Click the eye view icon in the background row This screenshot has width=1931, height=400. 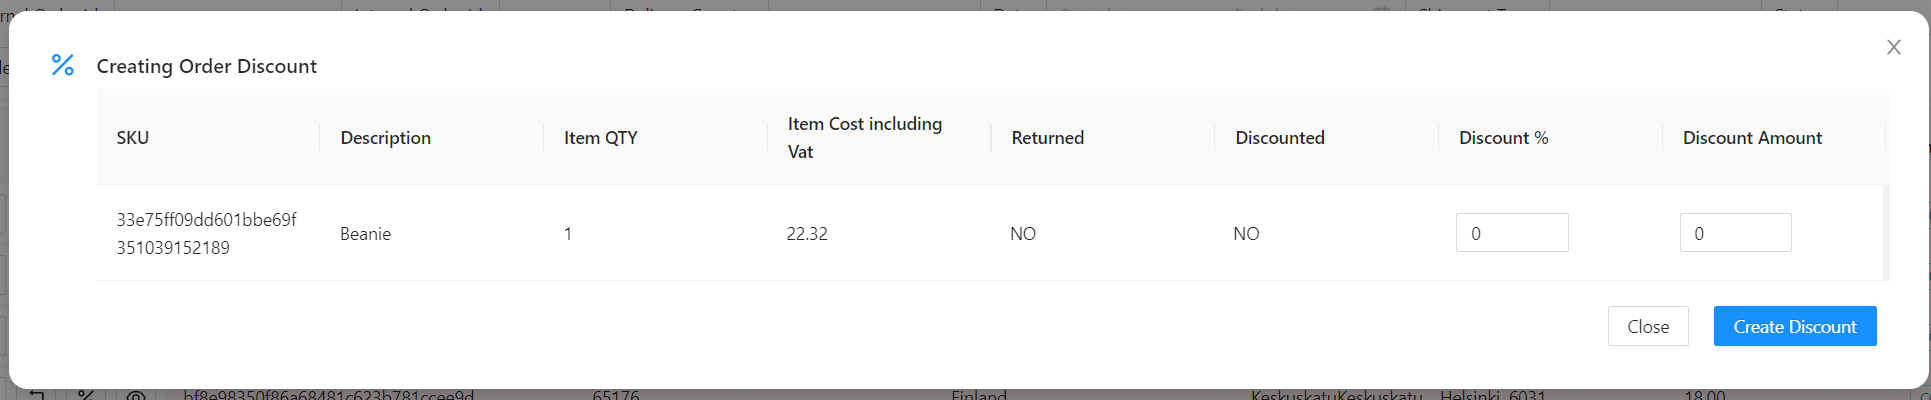tap(136, 396)
